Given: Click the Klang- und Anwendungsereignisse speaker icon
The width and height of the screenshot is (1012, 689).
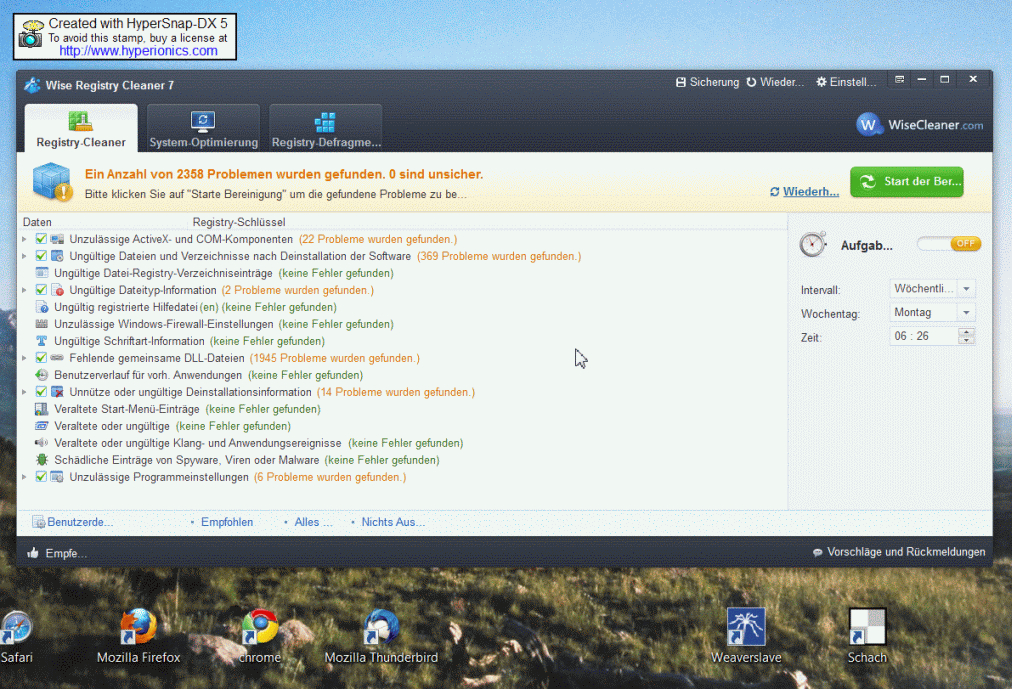Looking at the screenshot, I should [42, 443].
